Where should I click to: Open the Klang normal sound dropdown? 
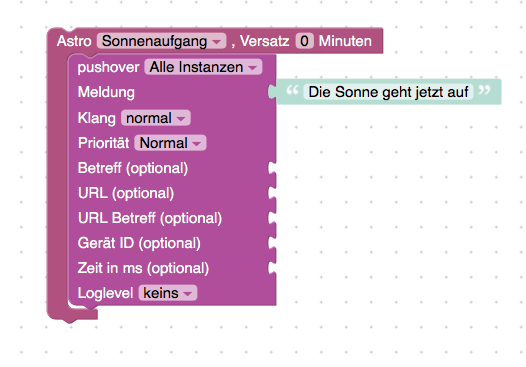pyautogui.click(x=156, y=118)
